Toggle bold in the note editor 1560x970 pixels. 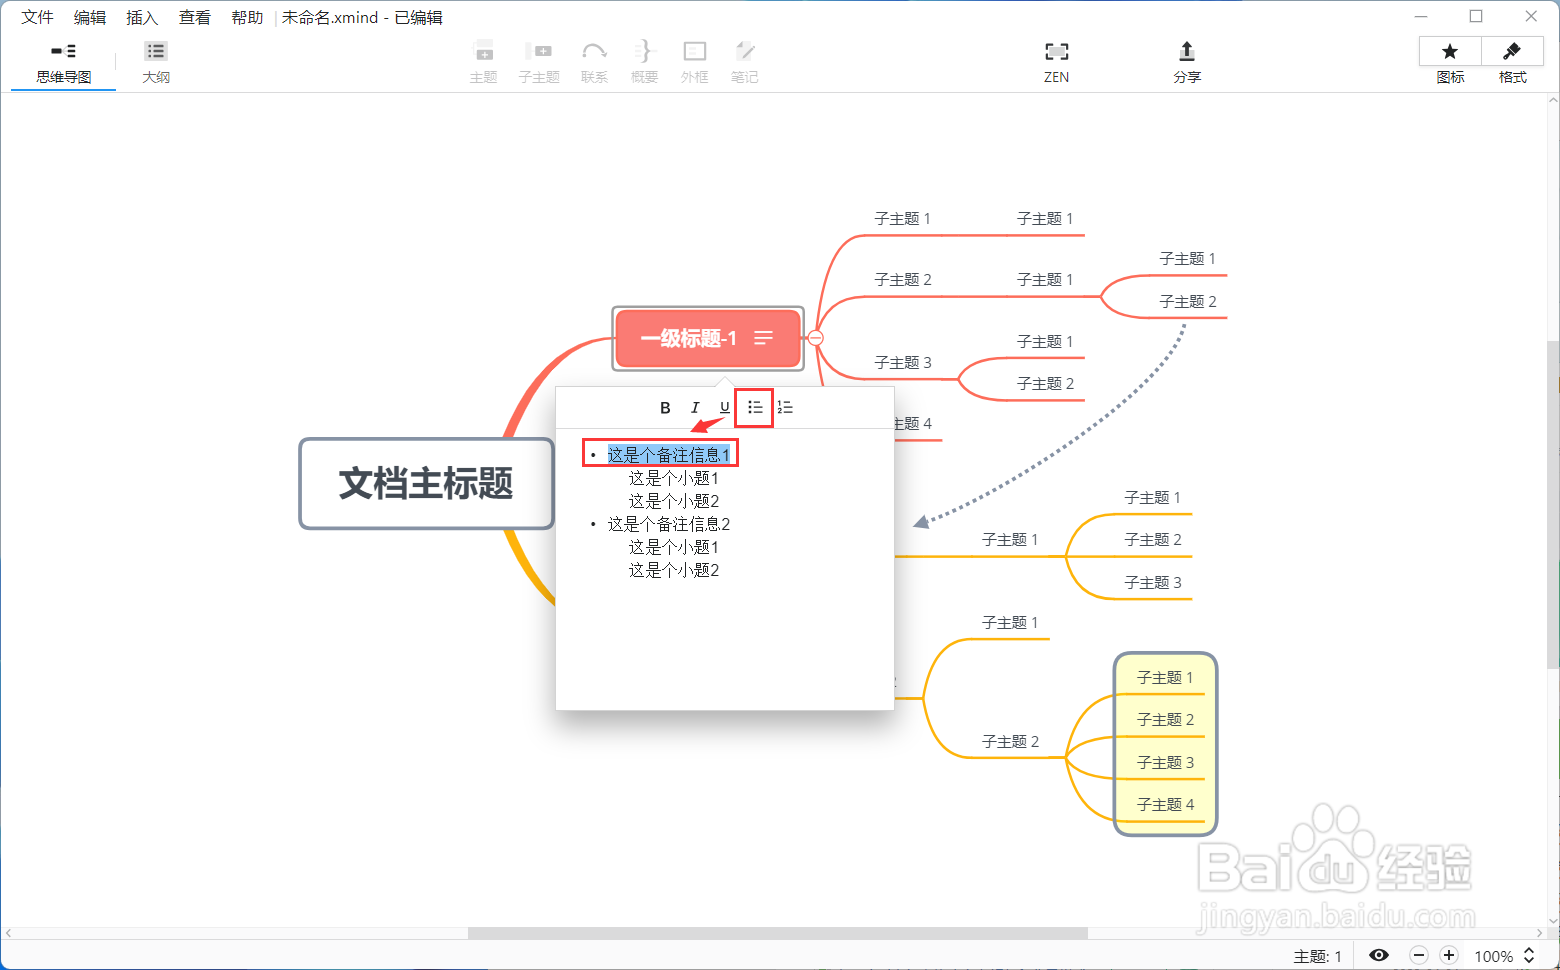point(665,408)
